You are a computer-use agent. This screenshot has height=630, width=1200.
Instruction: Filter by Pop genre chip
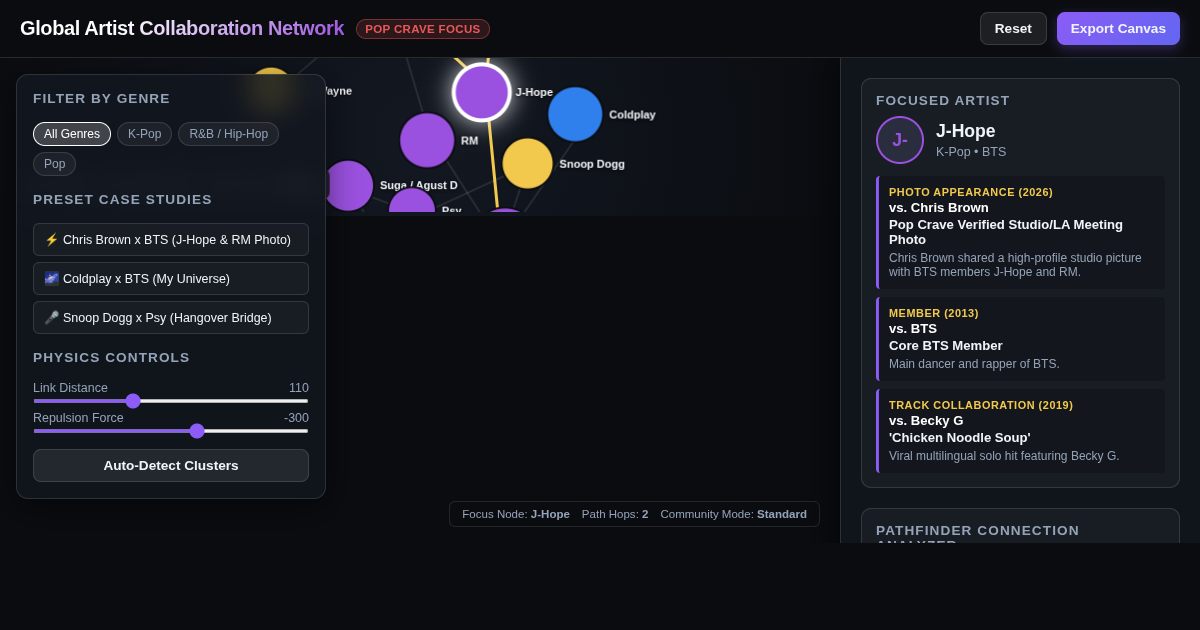click(54, 164)
